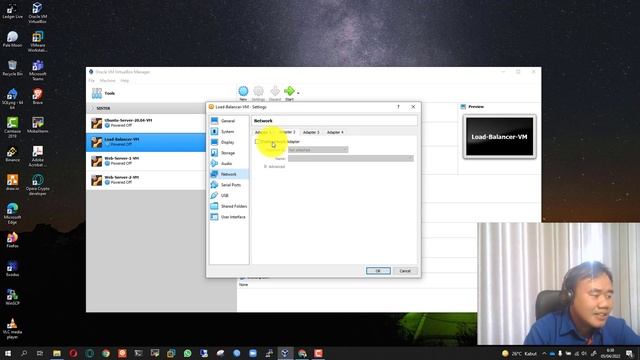The image size is (640, 360).
Task: Switch to the Adapter 4 tab
Action: coord(335,132)
